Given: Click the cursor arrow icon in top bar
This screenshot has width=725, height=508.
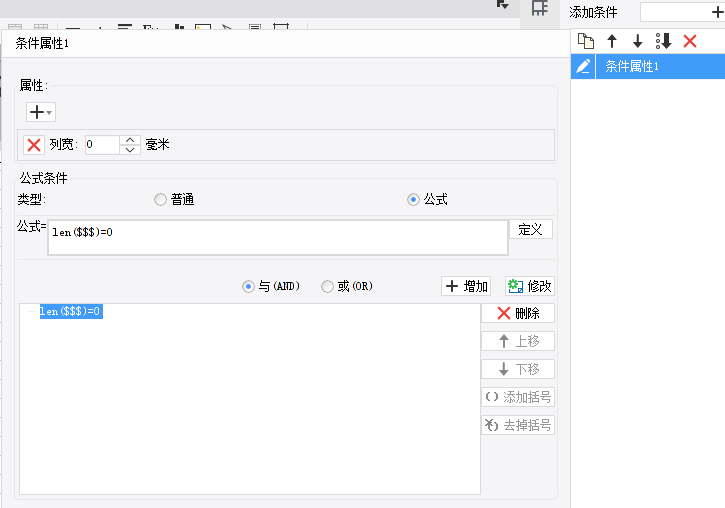Looking at the screenshot, I should point(502,5).
